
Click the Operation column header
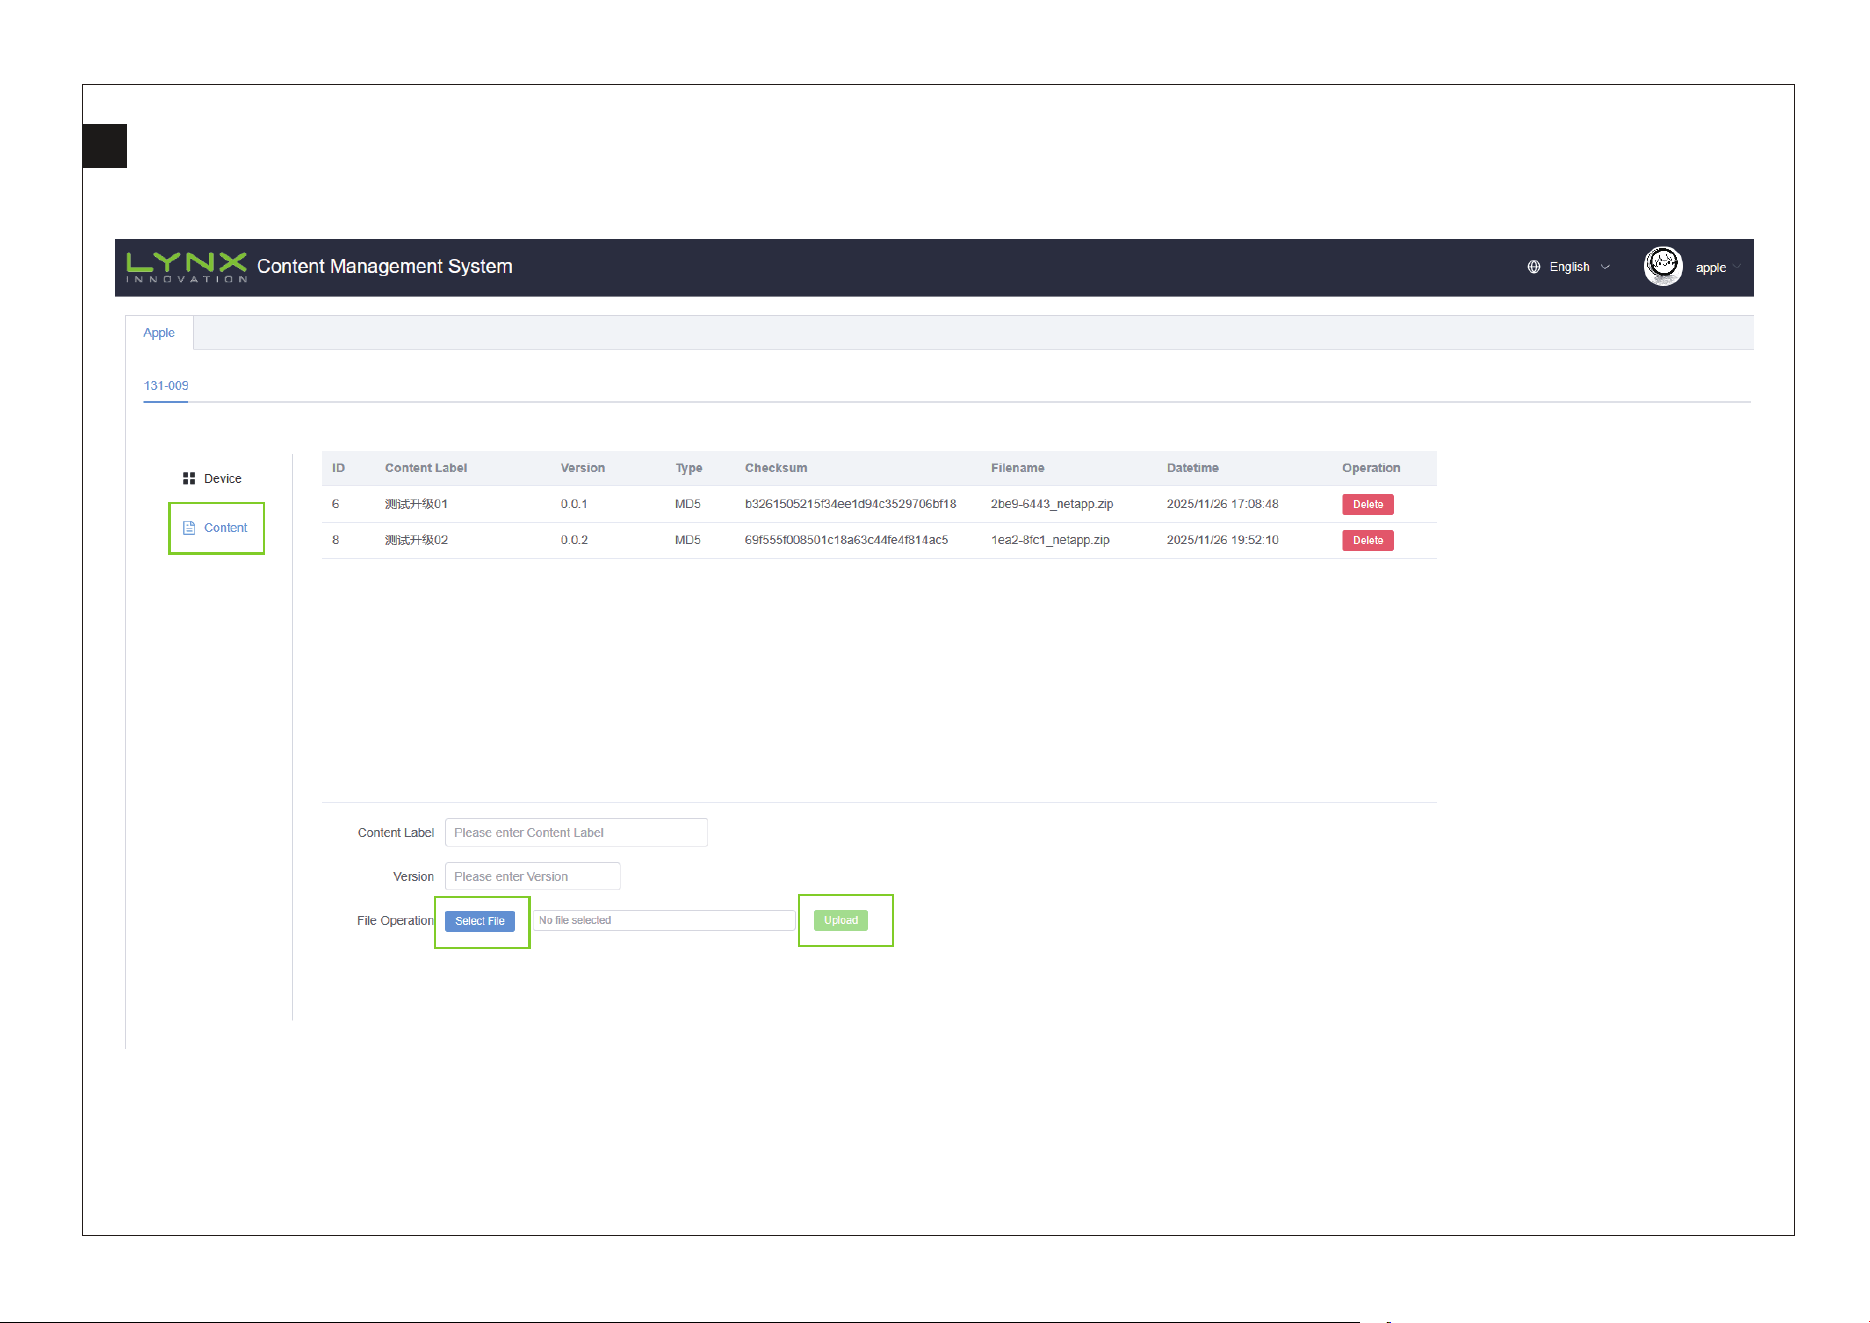tap(1371, 468)
